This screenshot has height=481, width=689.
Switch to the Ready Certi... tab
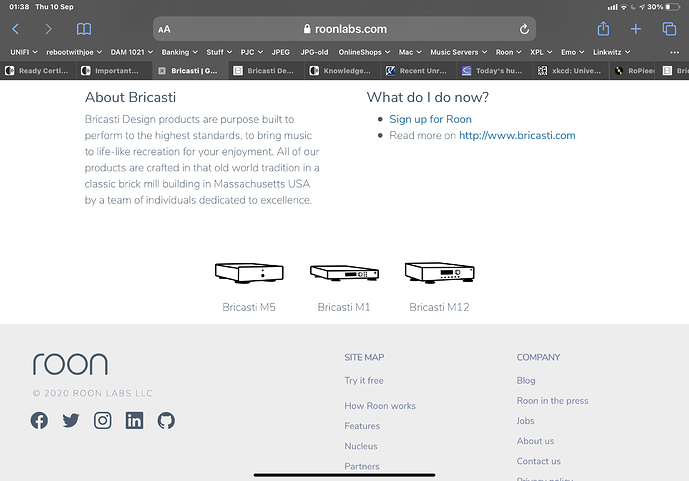pyautogui.click(x=38, y=71)
